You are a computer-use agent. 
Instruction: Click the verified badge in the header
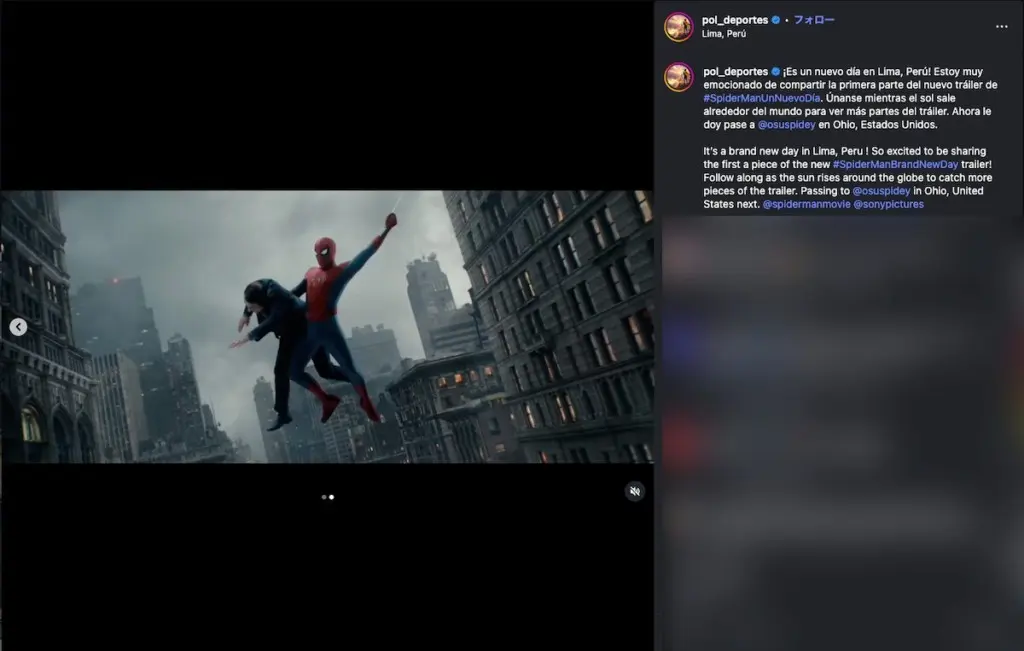coord(776,20)
